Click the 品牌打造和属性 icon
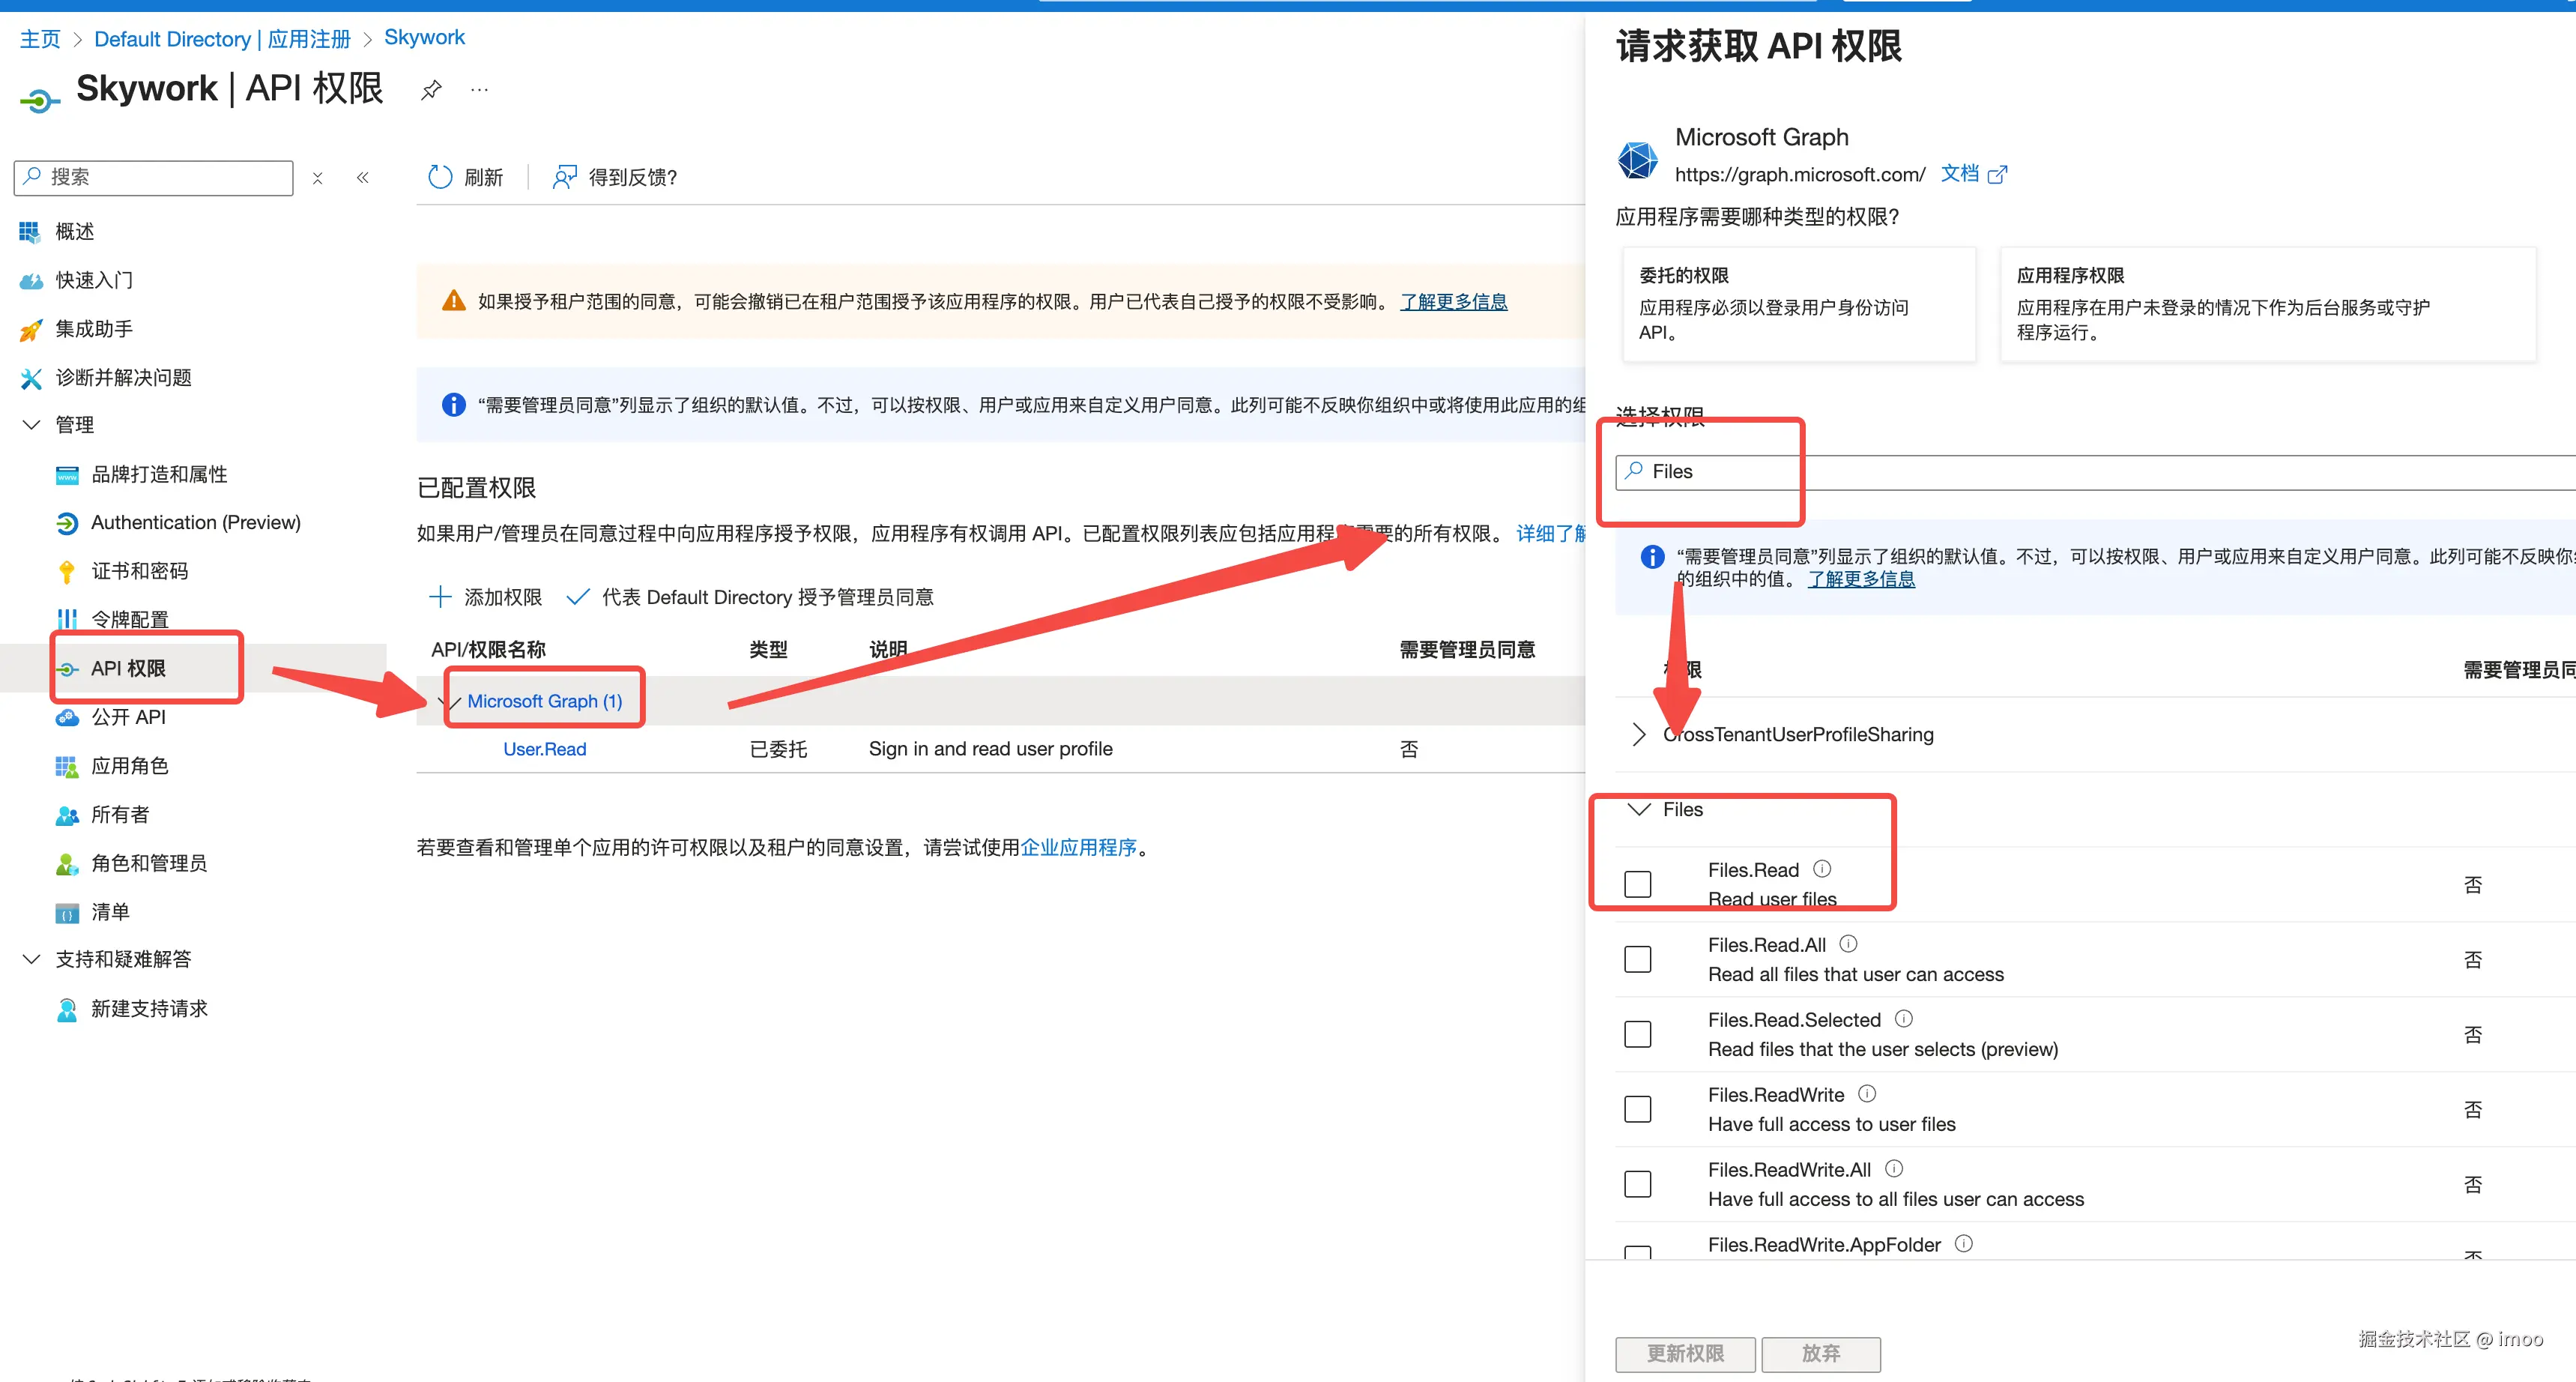The image size is (2576, 1382). (67, 475)
